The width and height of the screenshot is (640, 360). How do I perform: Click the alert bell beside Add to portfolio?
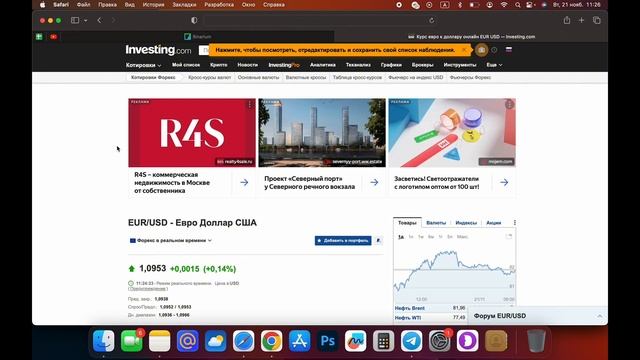click(378, 240)
